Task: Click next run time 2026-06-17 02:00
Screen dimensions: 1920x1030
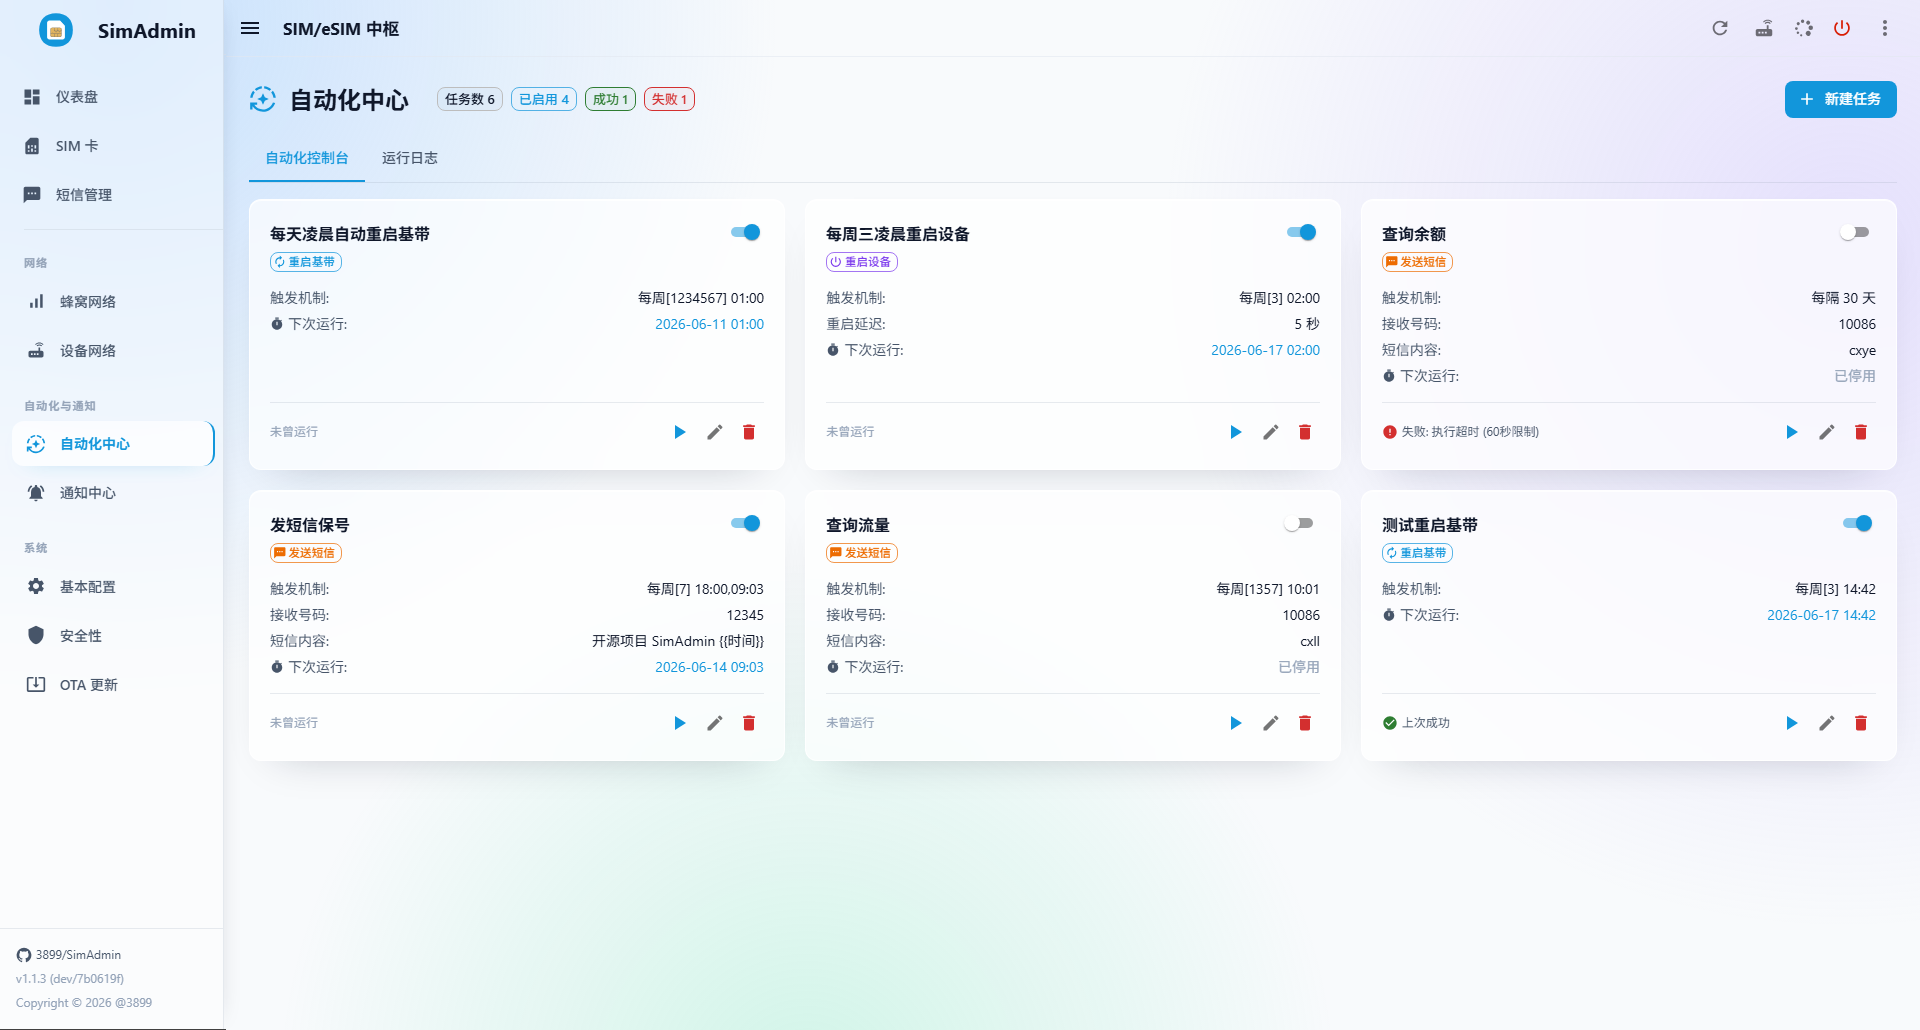Action: [x=1265, y=350]
